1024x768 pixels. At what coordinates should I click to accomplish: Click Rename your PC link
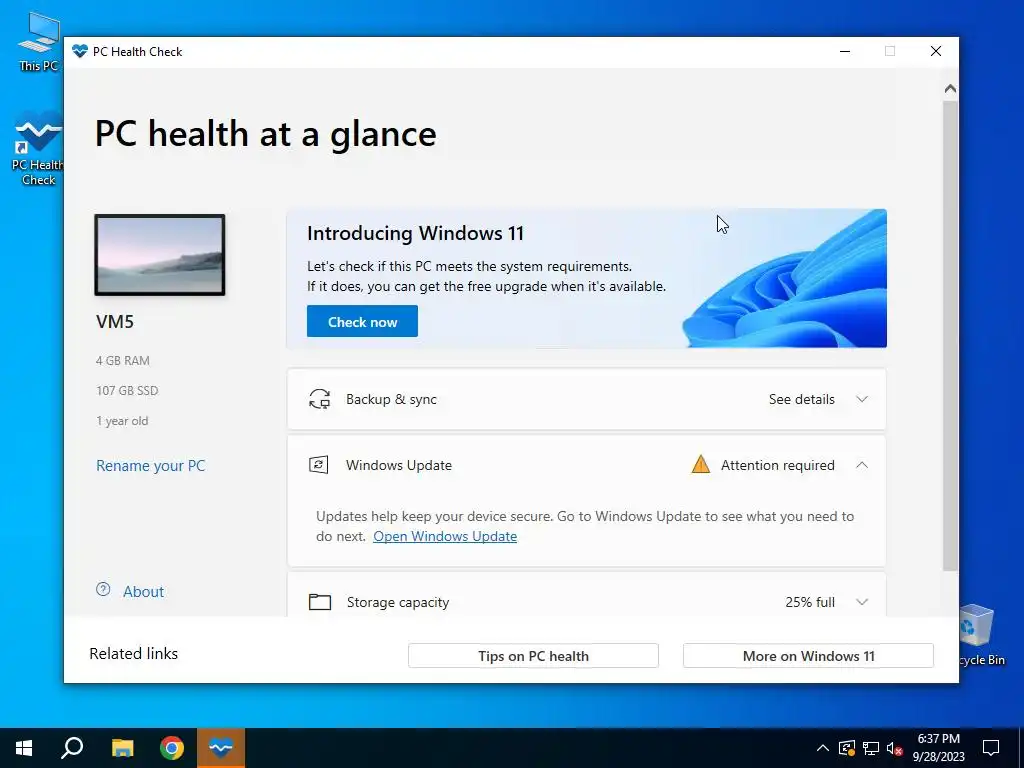click(x=150, y=466)
